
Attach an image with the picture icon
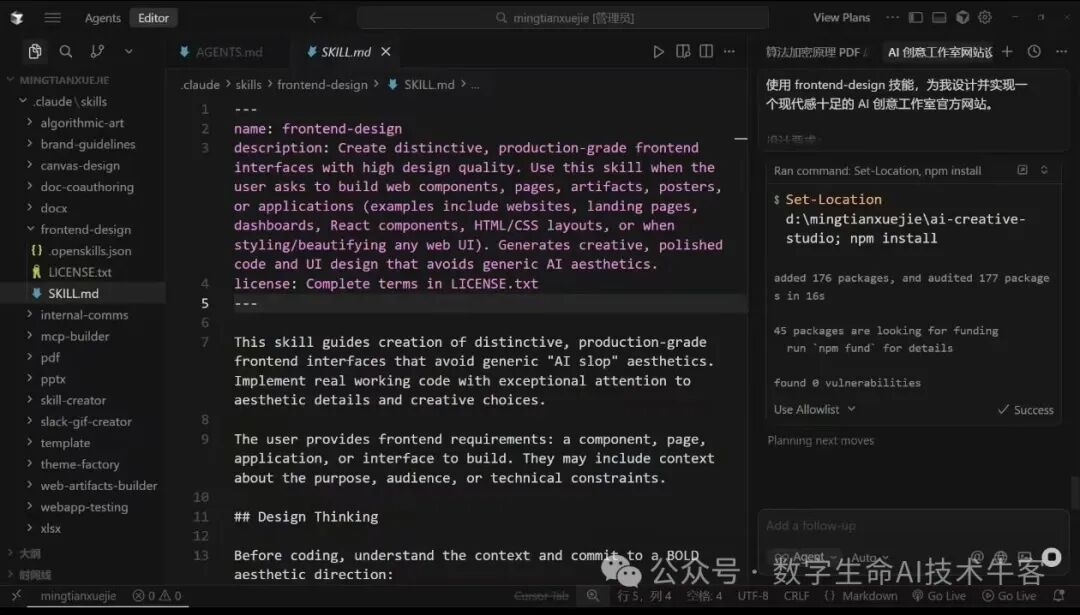(x=1024, y=556)
